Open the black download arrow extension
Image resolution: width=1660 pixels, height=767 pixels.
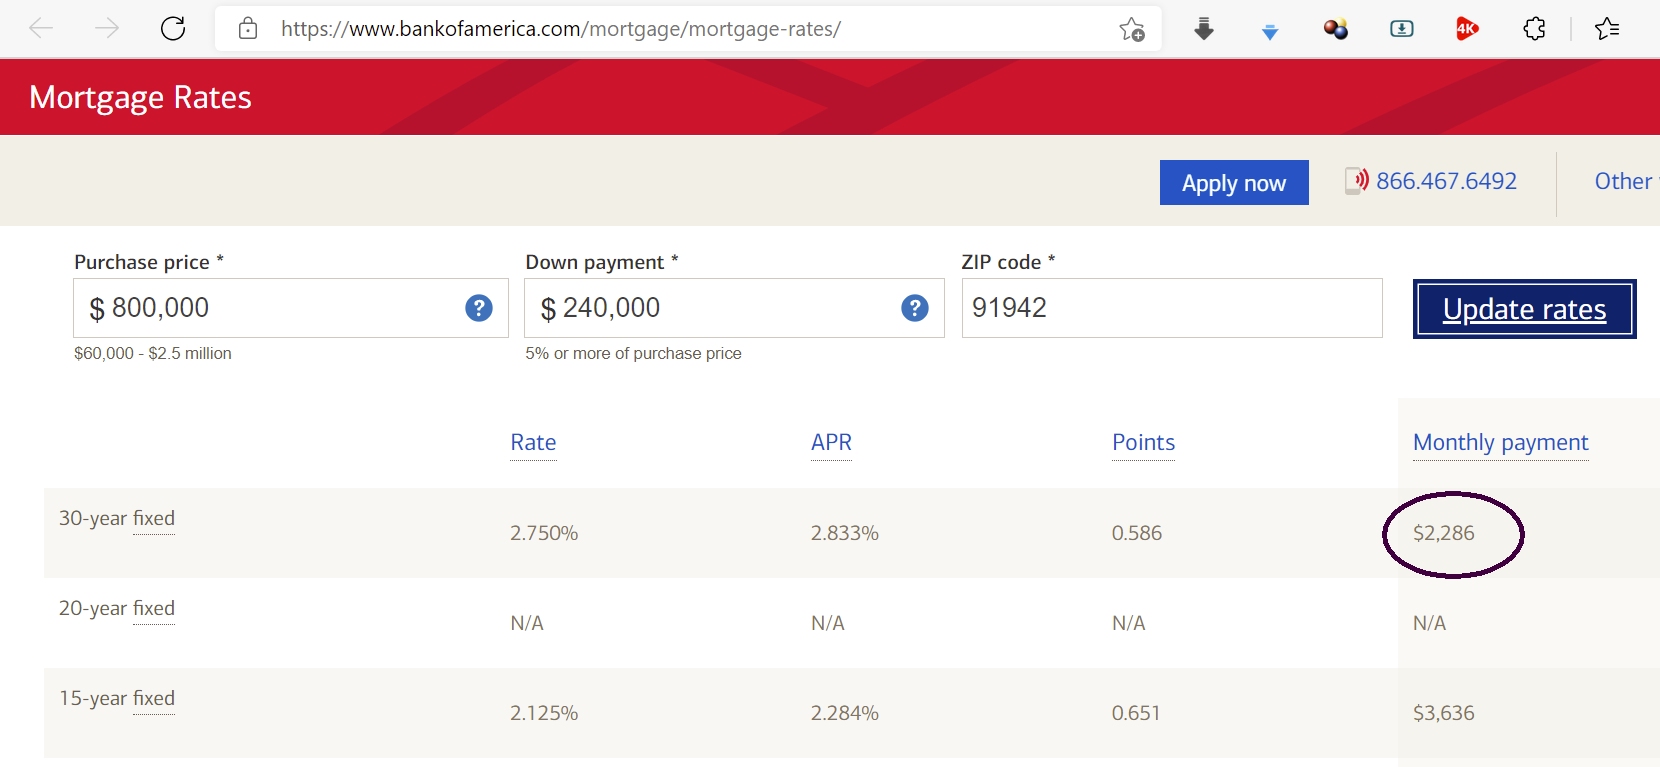tap(1204, 29)
